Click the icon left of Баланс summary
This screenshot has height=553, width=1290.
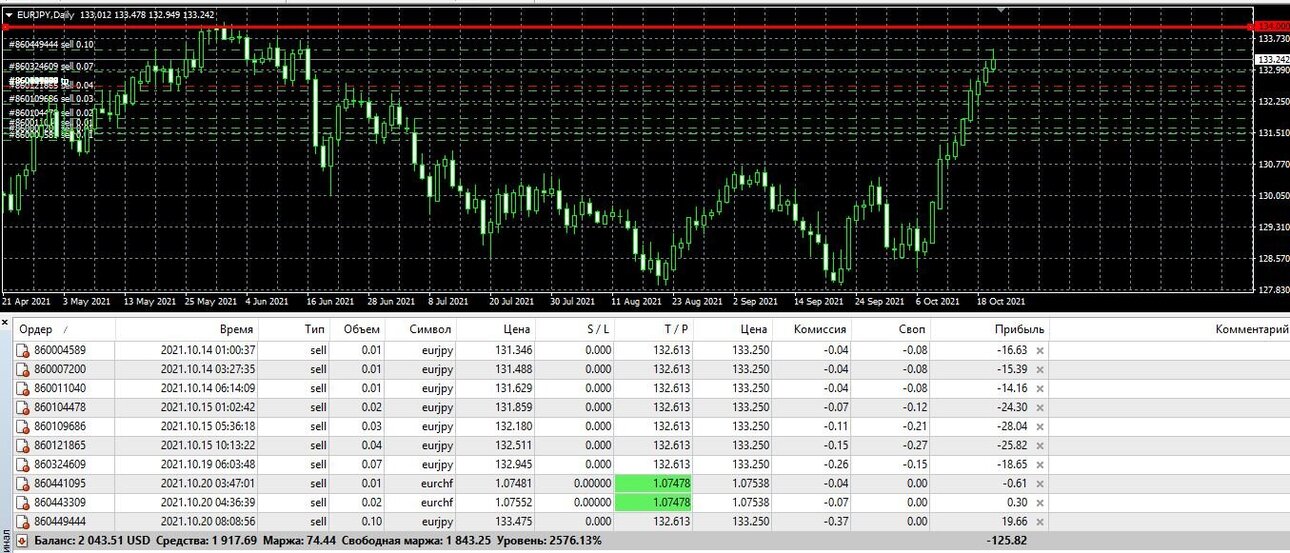[x=22, y=541]
